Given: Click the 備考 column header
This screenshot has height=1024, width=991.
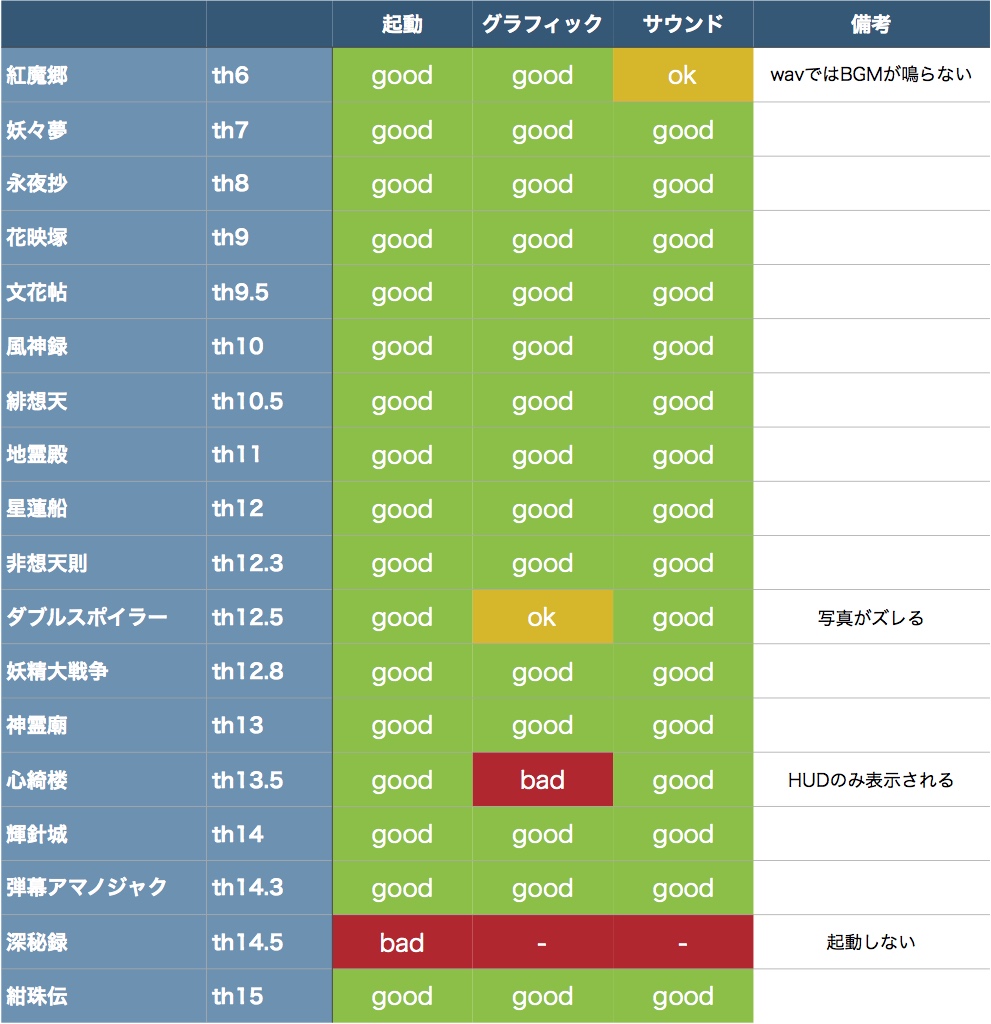Looking at the screenshot, I should click(871, 24).
